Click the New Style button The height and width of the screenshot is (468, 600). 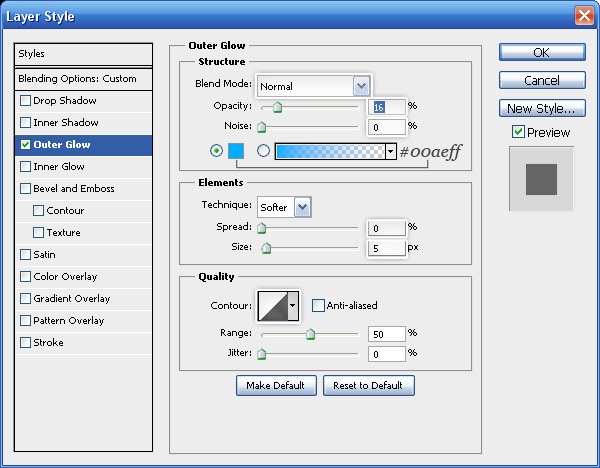(542, 108)
